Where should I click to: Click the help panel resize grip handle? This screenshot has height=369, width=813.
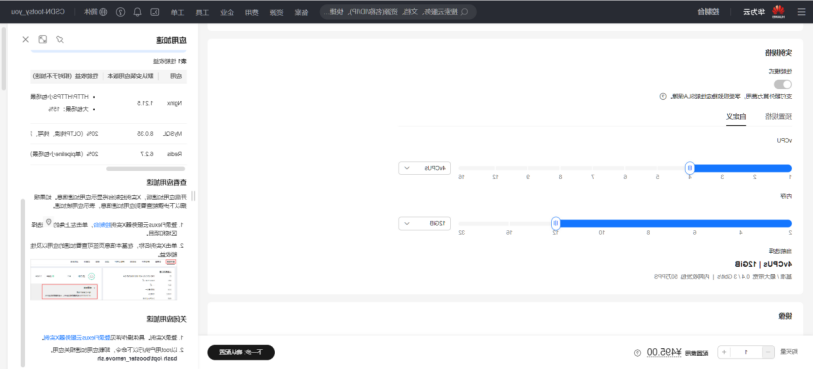(194, 196)
